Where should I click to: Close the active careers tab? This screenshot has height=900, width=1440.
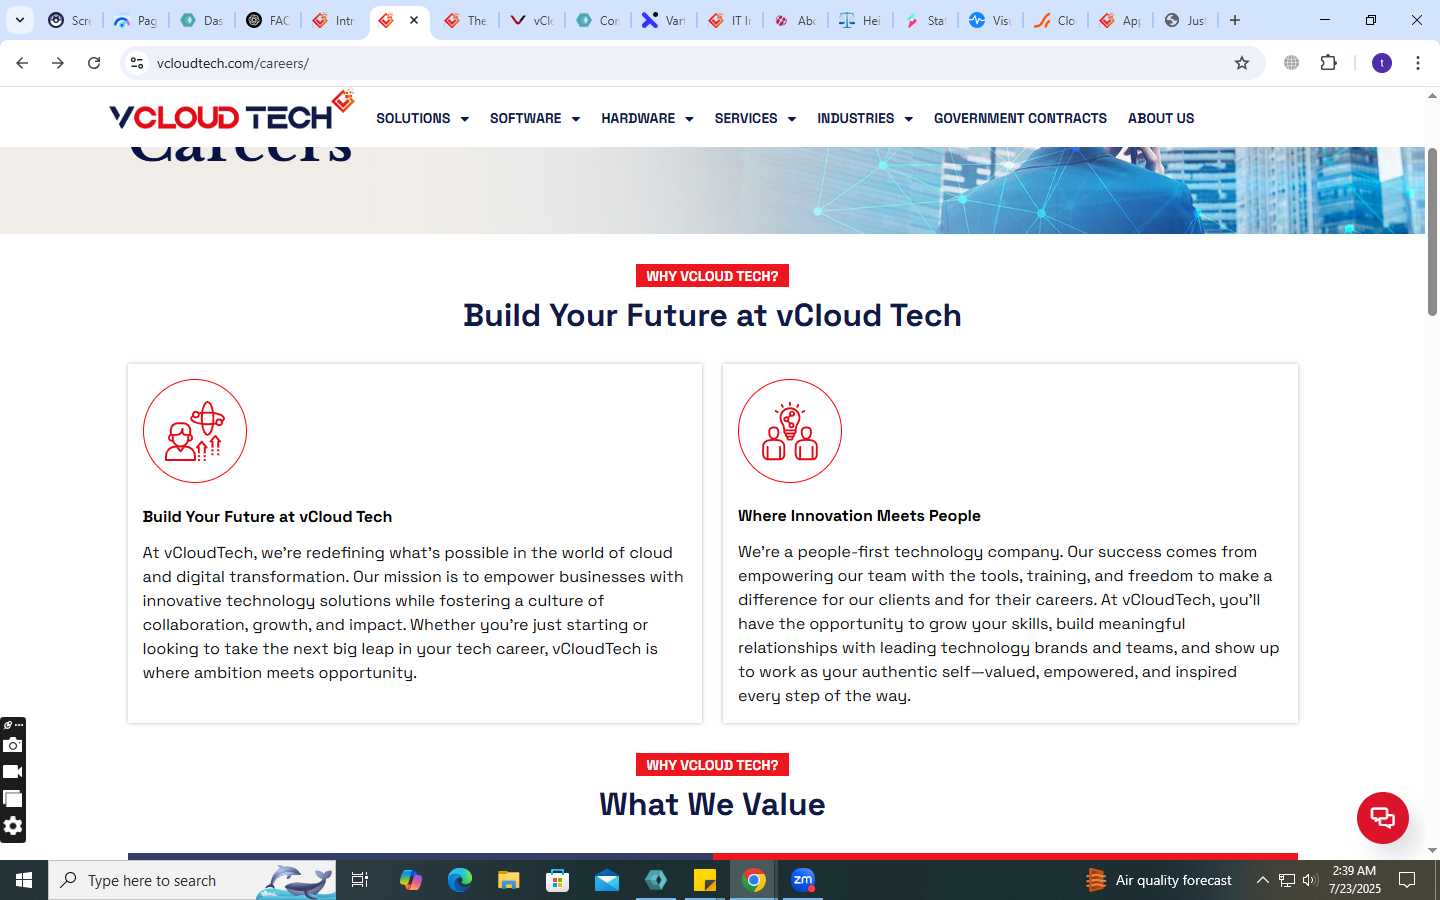[414, 20]
